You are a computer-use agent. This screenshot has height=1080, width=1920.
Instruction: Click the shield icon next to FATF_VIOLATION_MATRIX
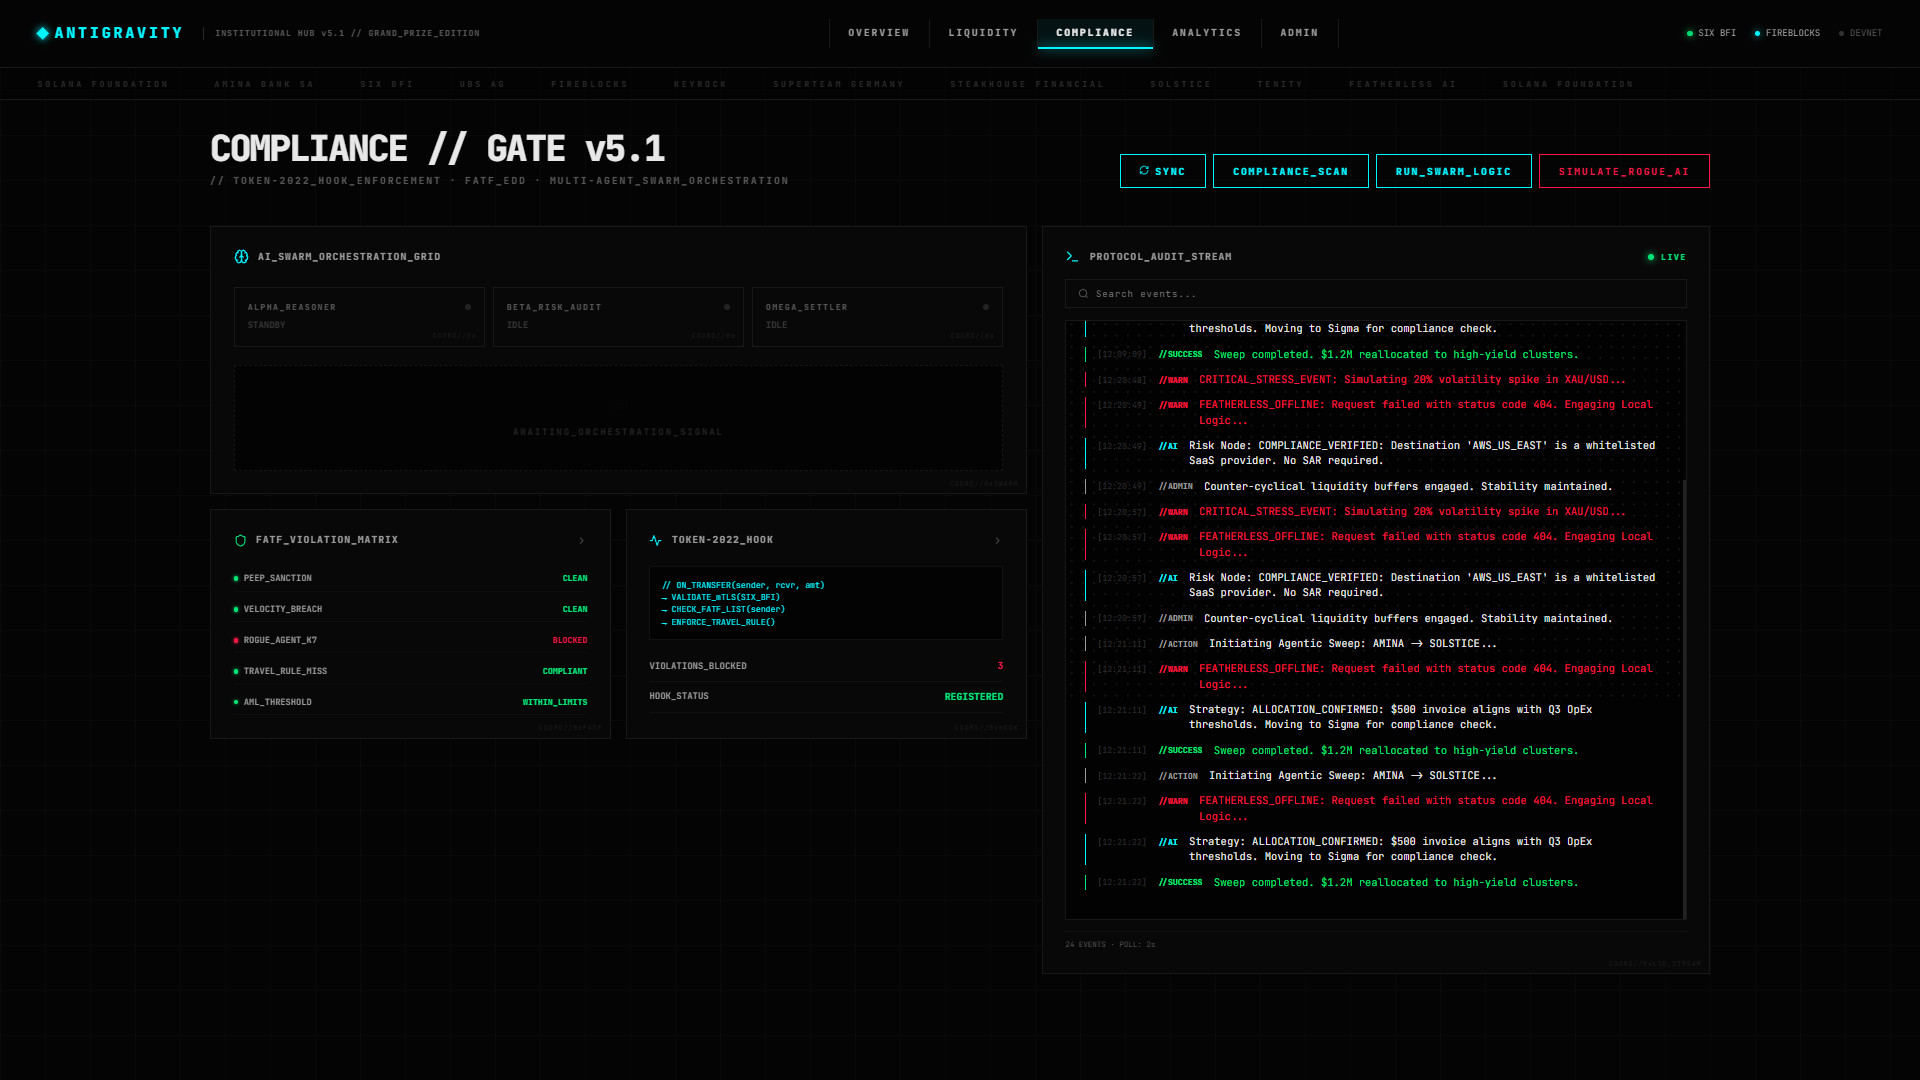pyautogui.click(x=240, y=540)
